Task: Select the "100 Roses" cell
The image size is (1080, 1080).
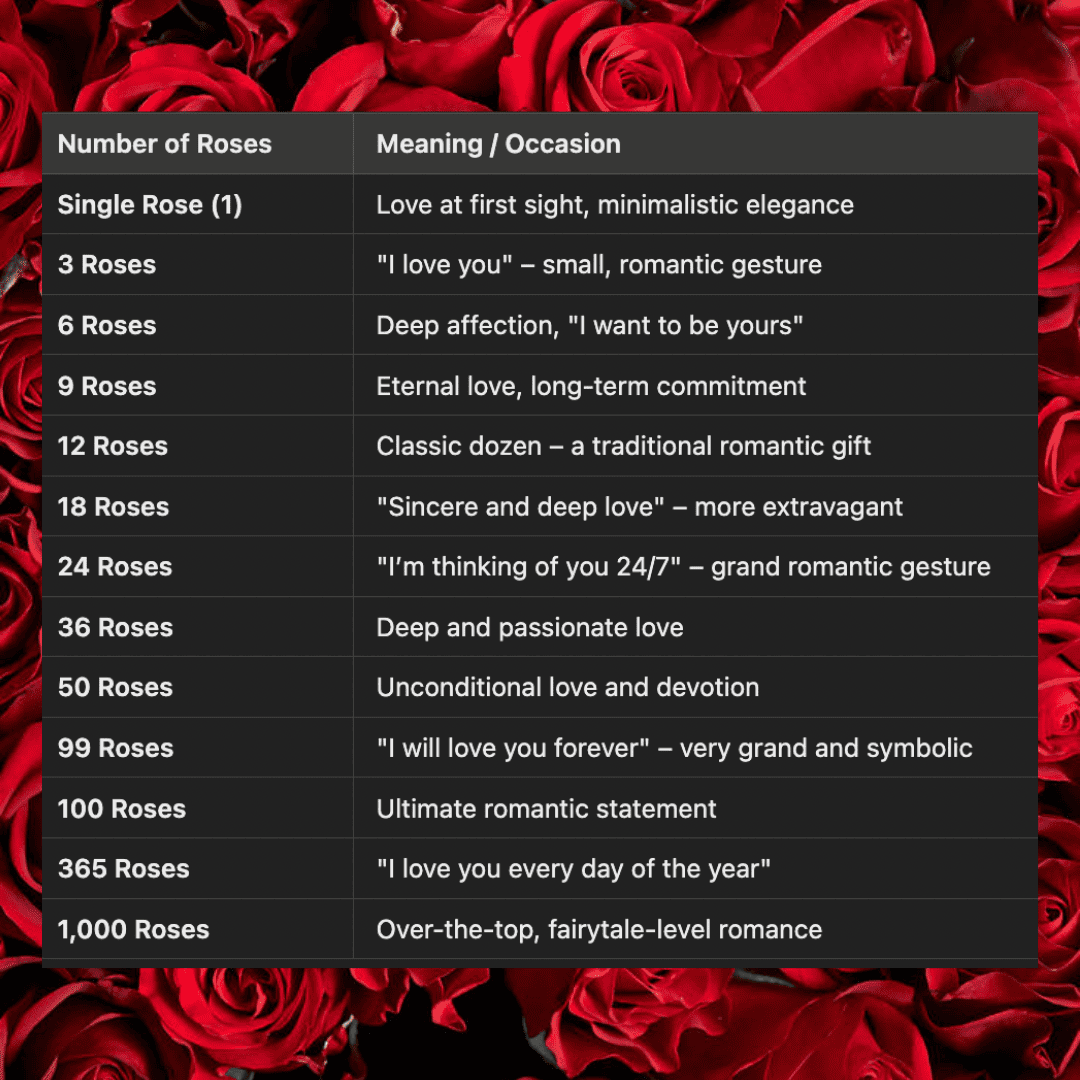Action: [x=122, y=809]
